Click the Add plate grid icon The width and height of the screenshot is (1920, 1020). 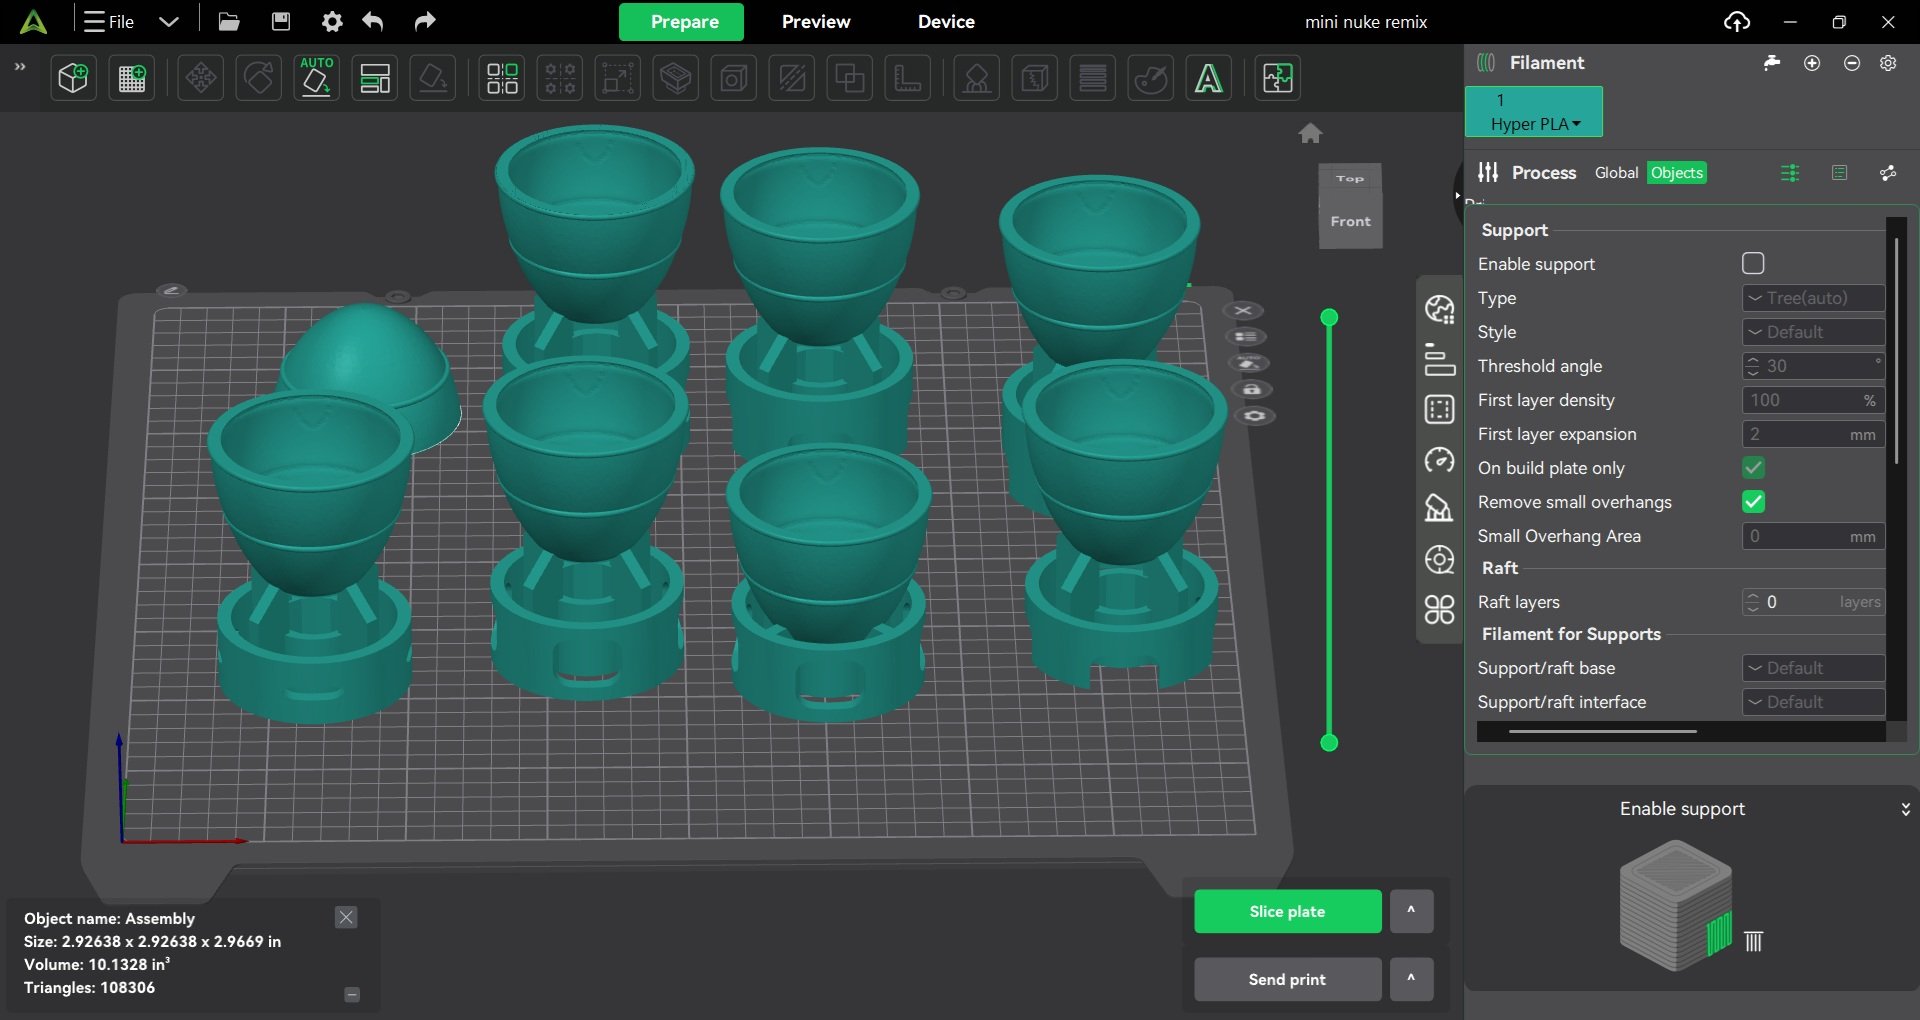[132, 78]
